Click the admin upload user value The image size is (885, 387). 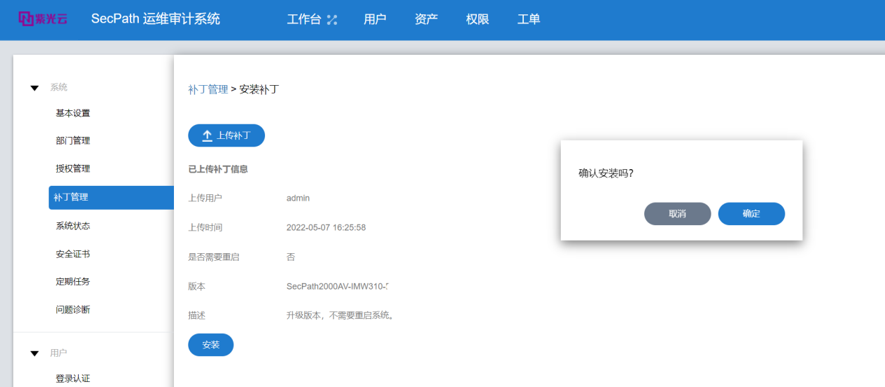[x=298, y=198]
